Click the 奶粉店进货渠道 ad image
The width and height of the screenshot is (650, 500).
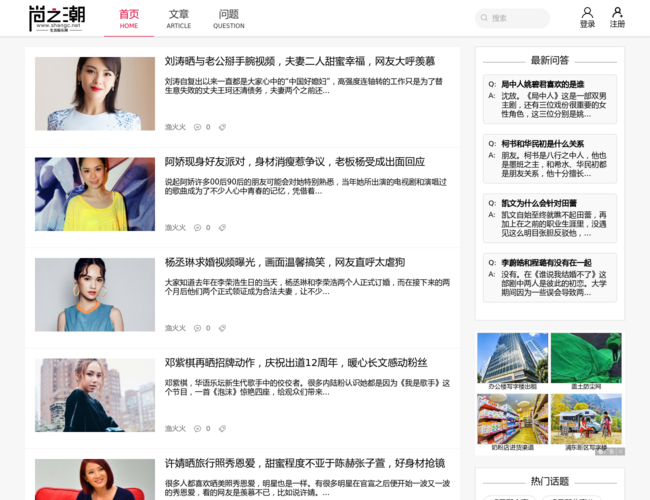(512, 419)
